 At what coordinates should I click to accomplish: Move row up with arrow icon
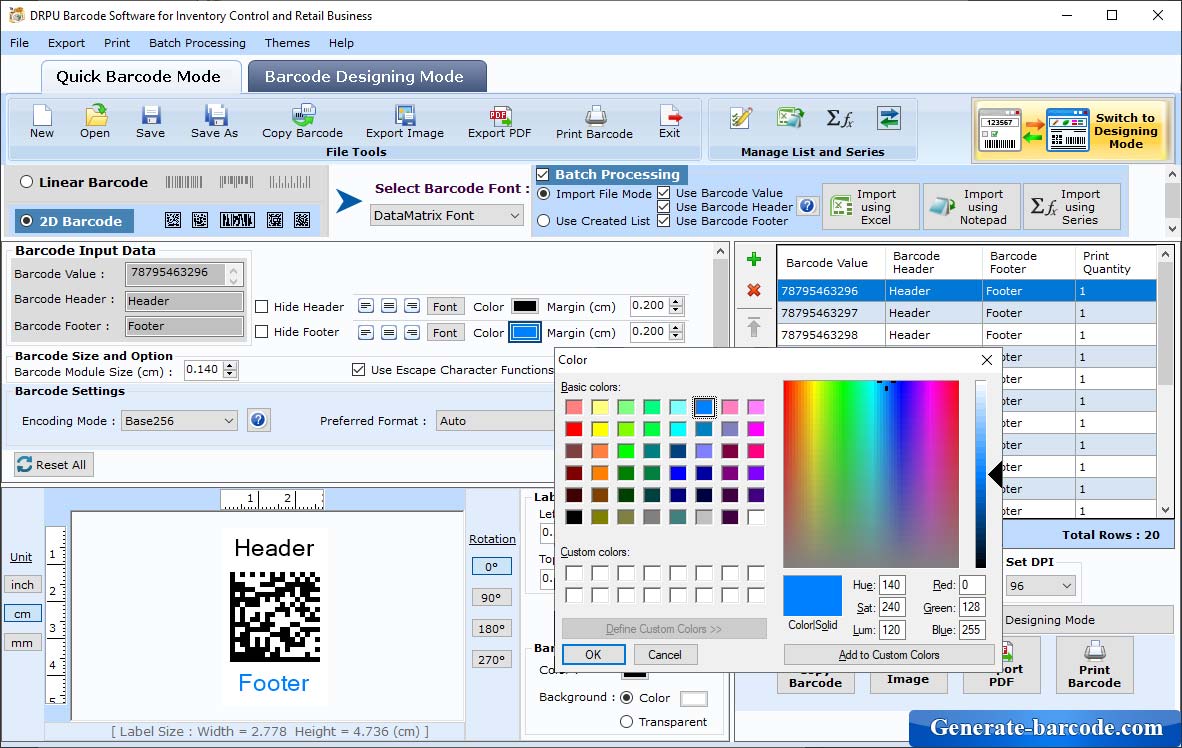(x=753, y=327)
